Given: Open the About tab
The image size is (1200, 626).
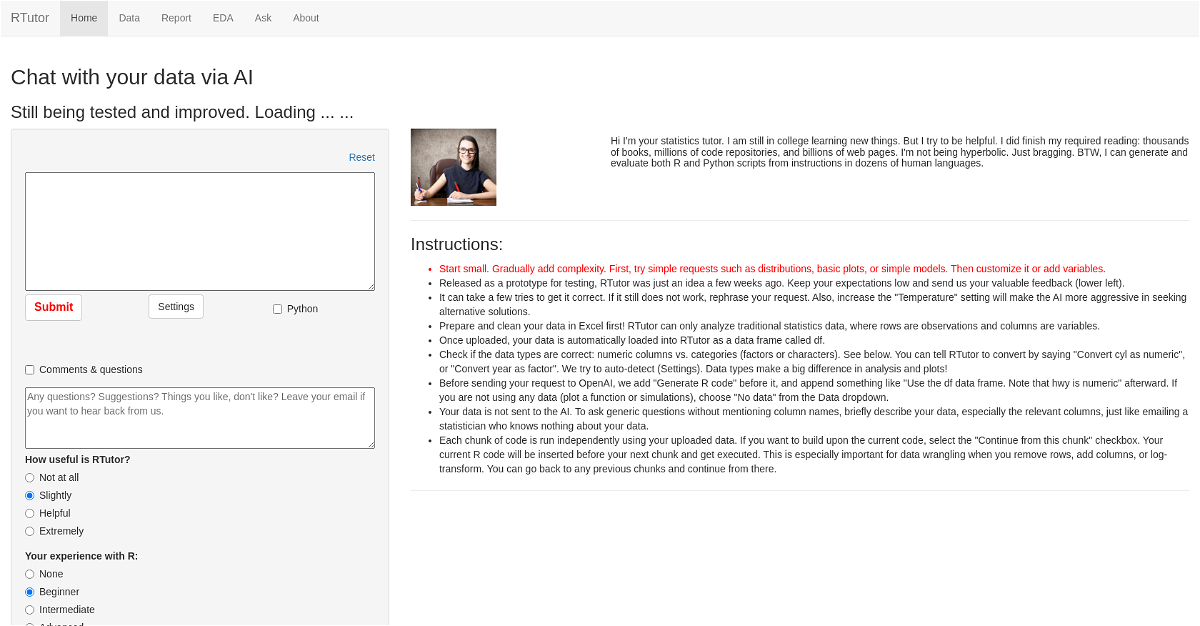Looking at the screenshot, I should coord(306,18).
